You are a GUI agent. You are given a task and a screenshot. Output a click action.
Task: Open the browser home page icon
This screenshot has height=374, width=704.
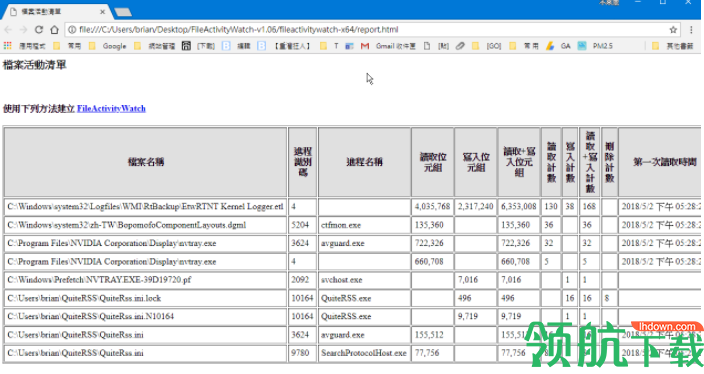(x=54, y=30)
